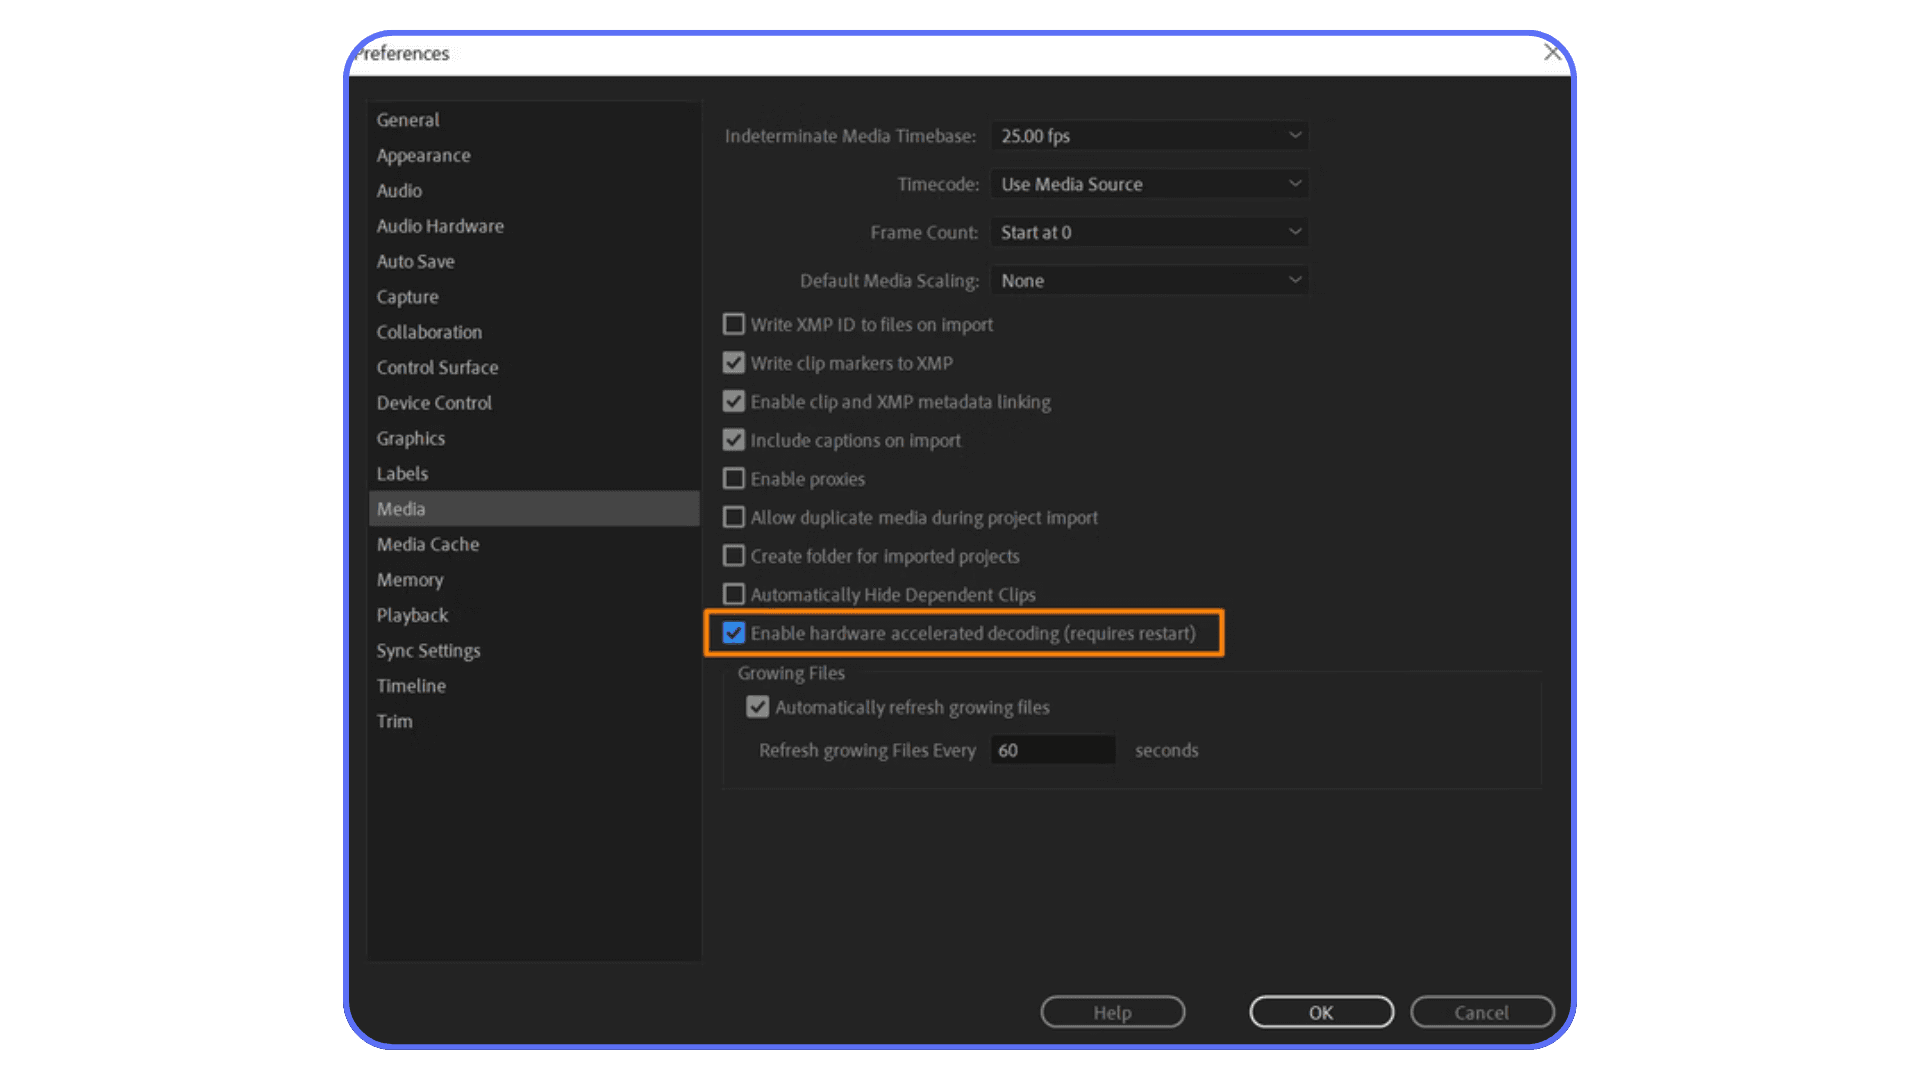Disable hardware accelerated decoding

(735, 633)
